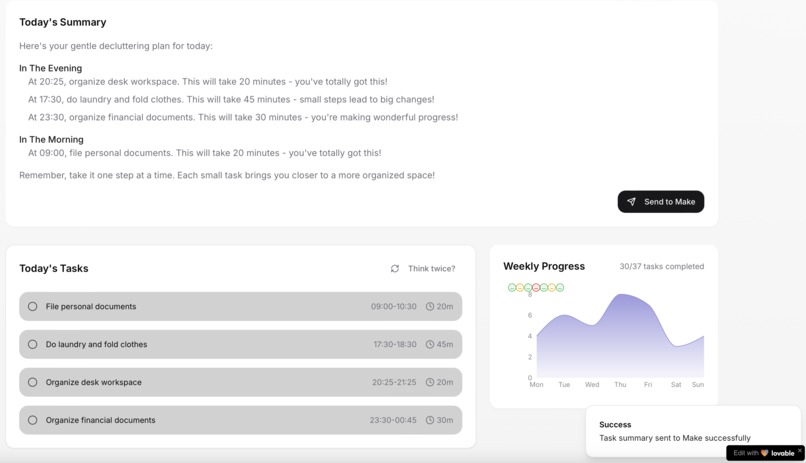
Task: Click the Sun label on the chart axis
Action: [698, 384]
